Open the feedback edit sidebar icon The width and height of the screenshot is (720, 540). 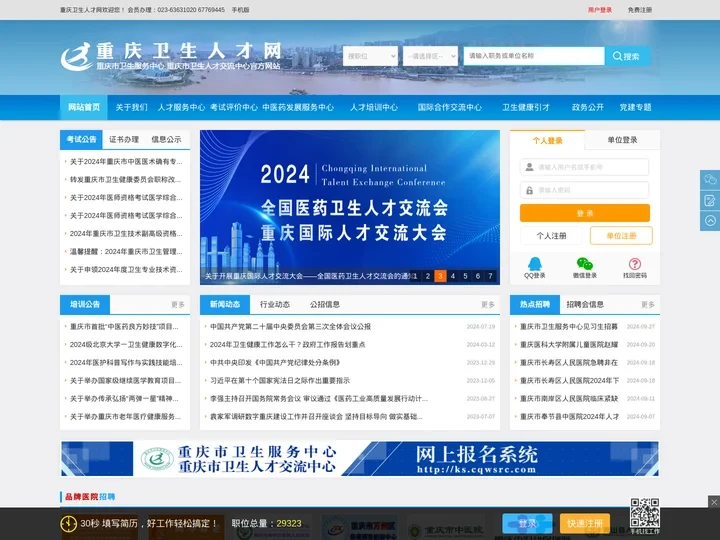click(x=710, y=200)
